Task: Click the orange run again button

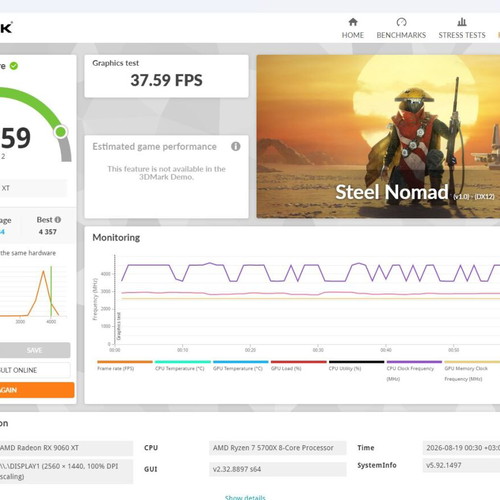Action: (x=37, y=390)
